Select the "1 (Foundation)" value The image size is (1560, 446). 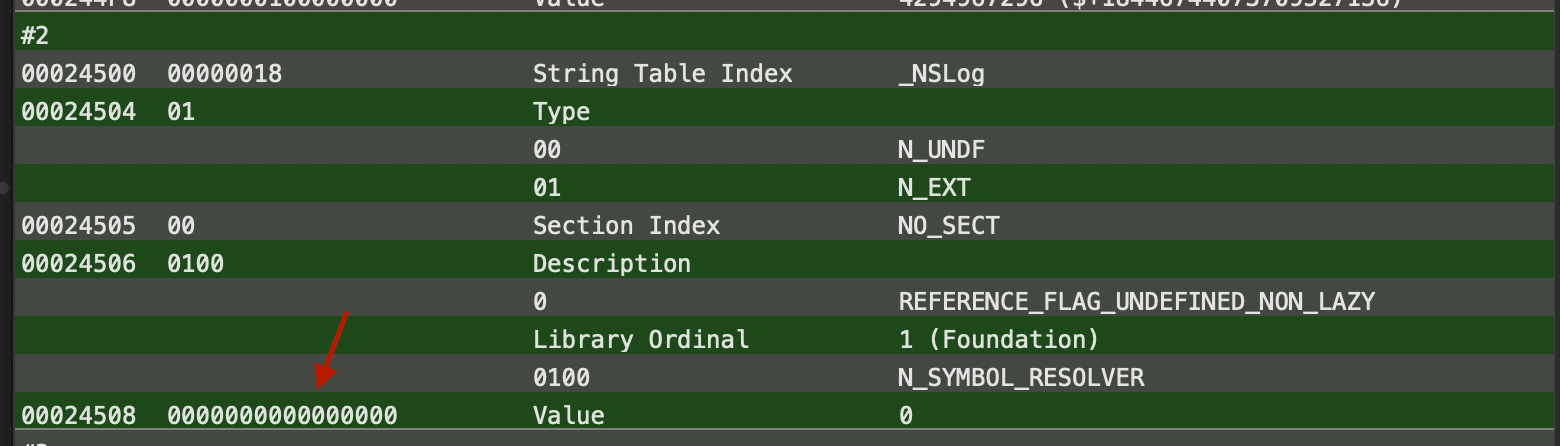click(999, 340)
